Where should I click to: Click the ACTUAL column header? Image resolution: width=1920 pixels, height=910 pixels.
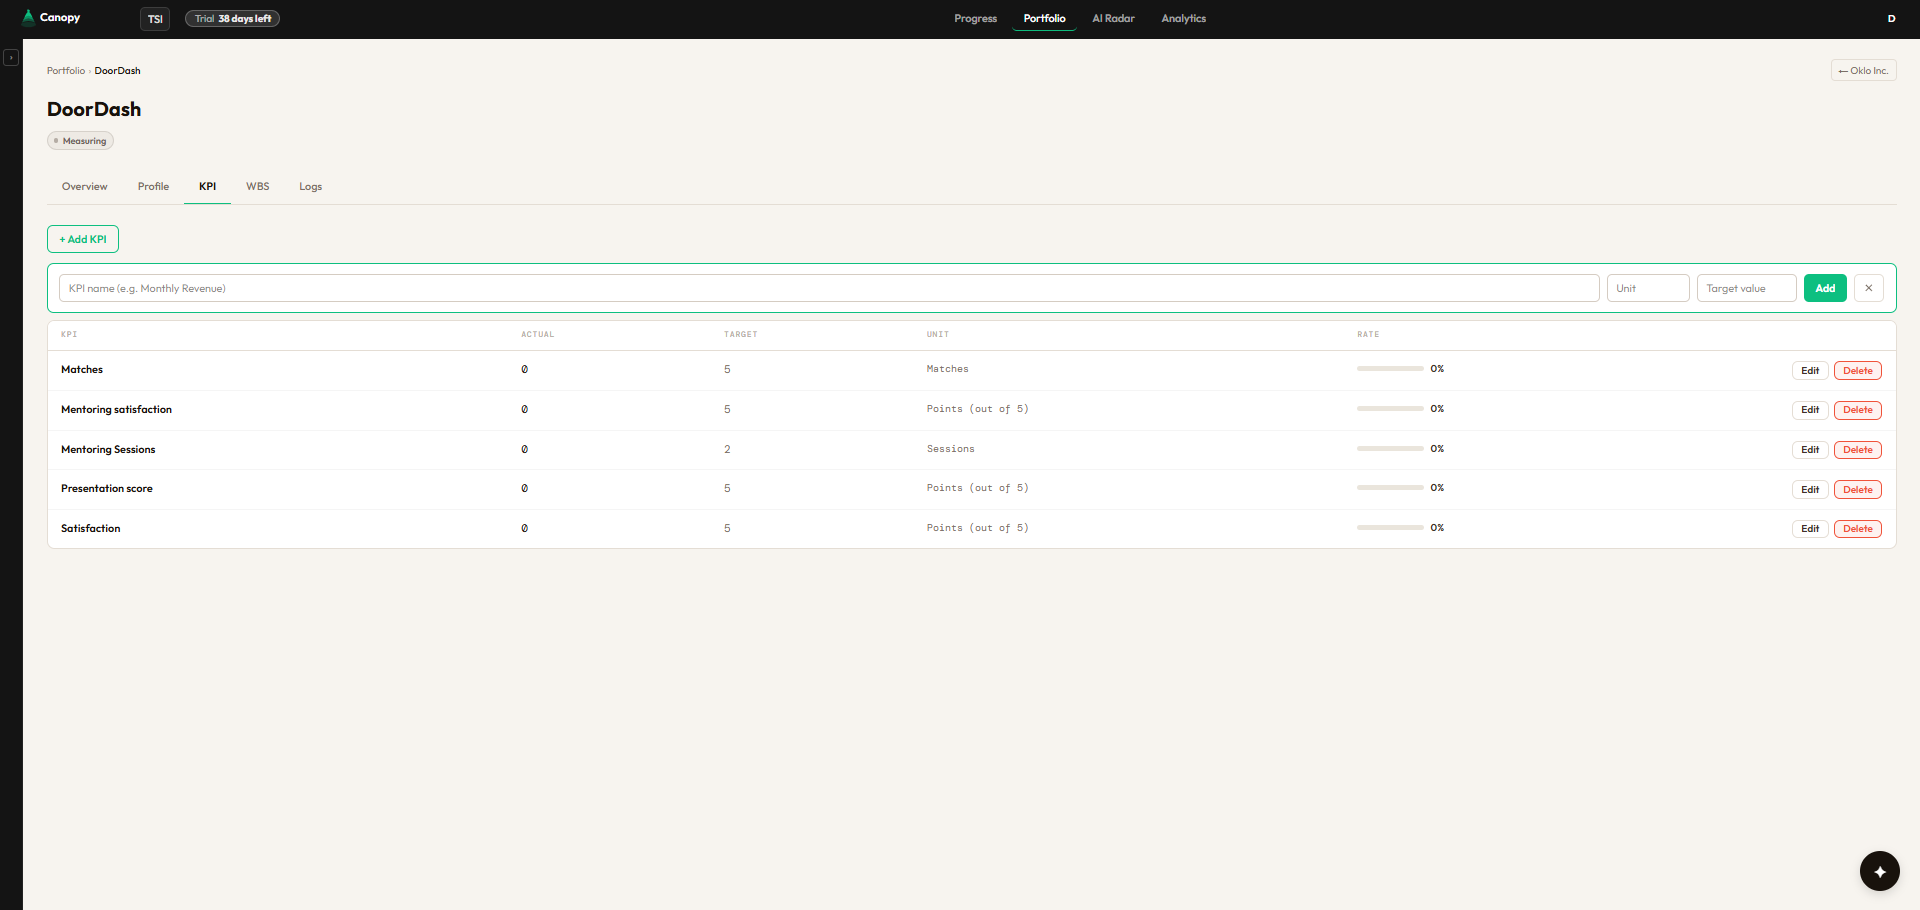pos(537,335)
